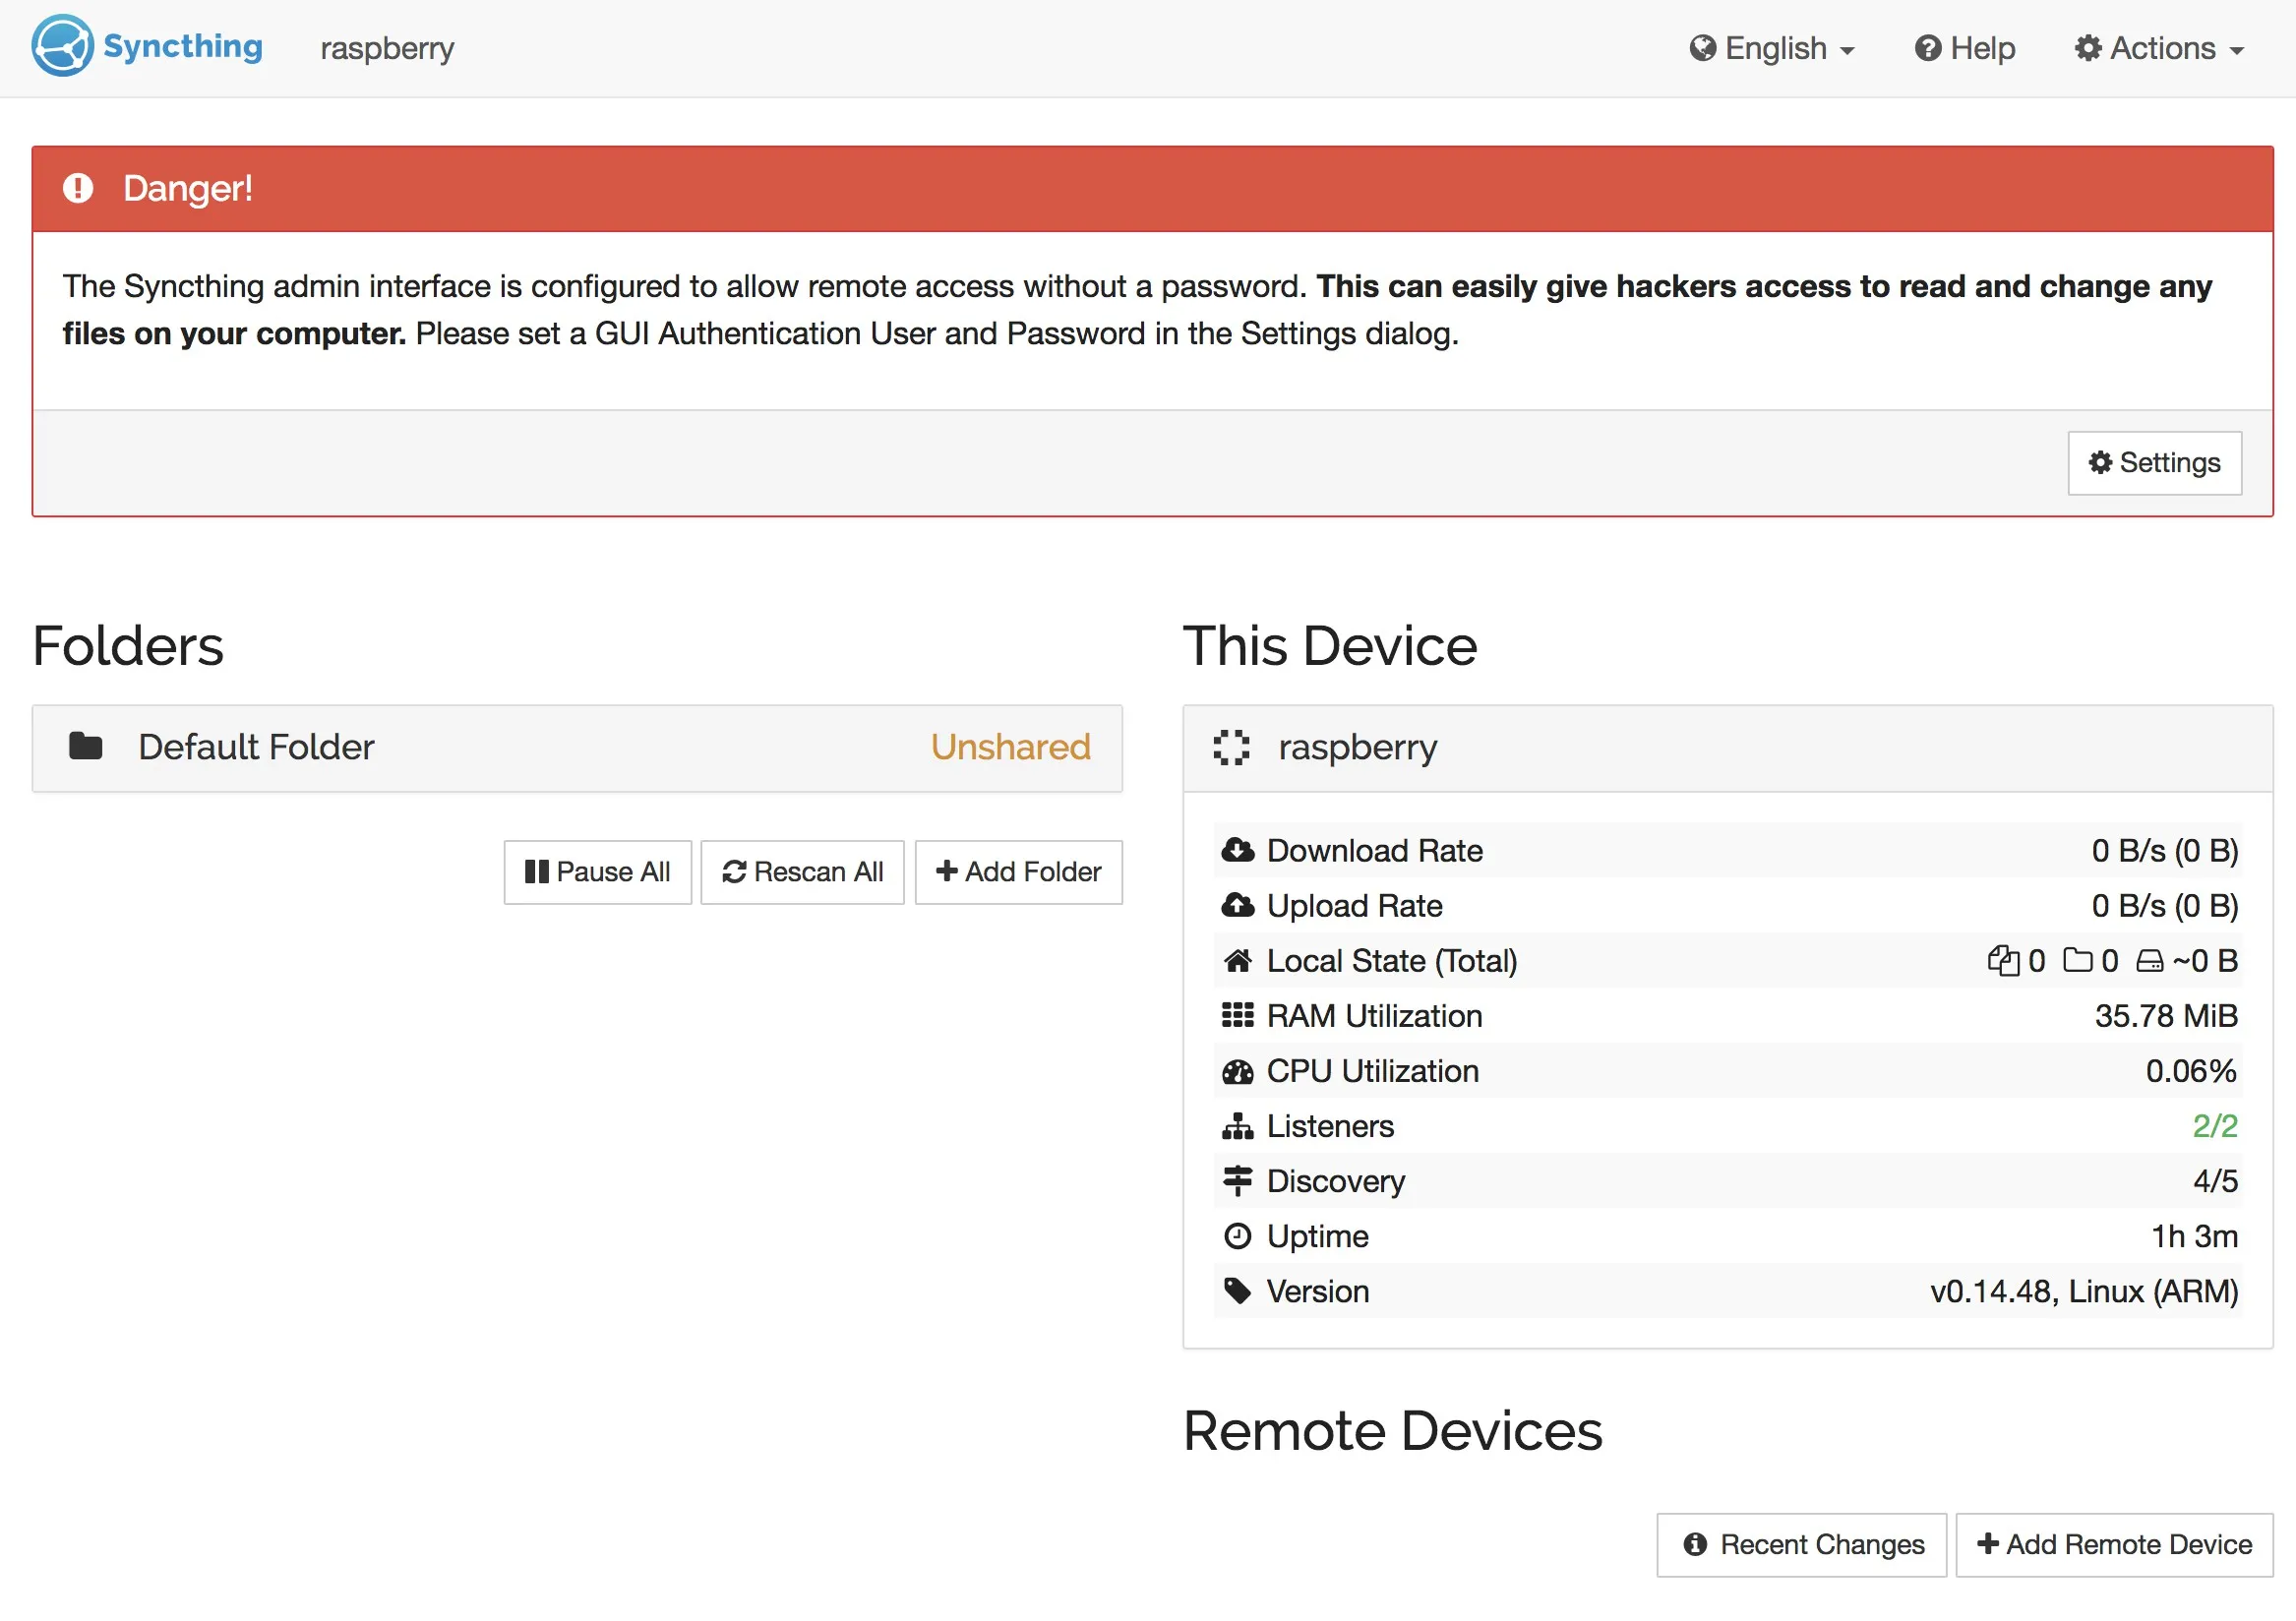The height and width of the screenshot is (1621, 2296).
Task: Click the CPU Utilization gauge icon
Action: (x=1237, y=1072)
